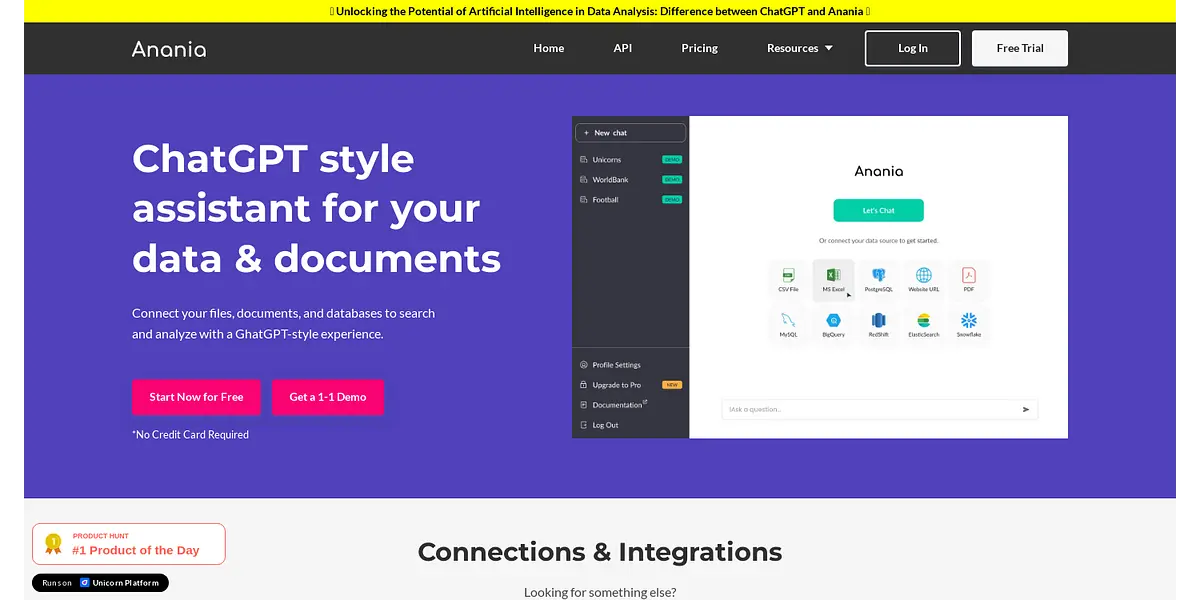Click the Log In button
Screen dimensions: 1200x600
click(912, 48)
